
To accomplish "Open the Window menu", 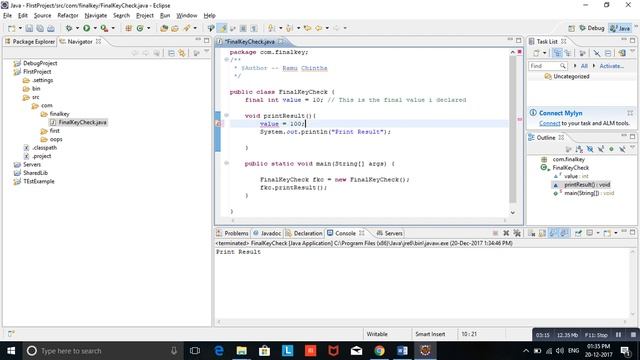I will 187,16.
